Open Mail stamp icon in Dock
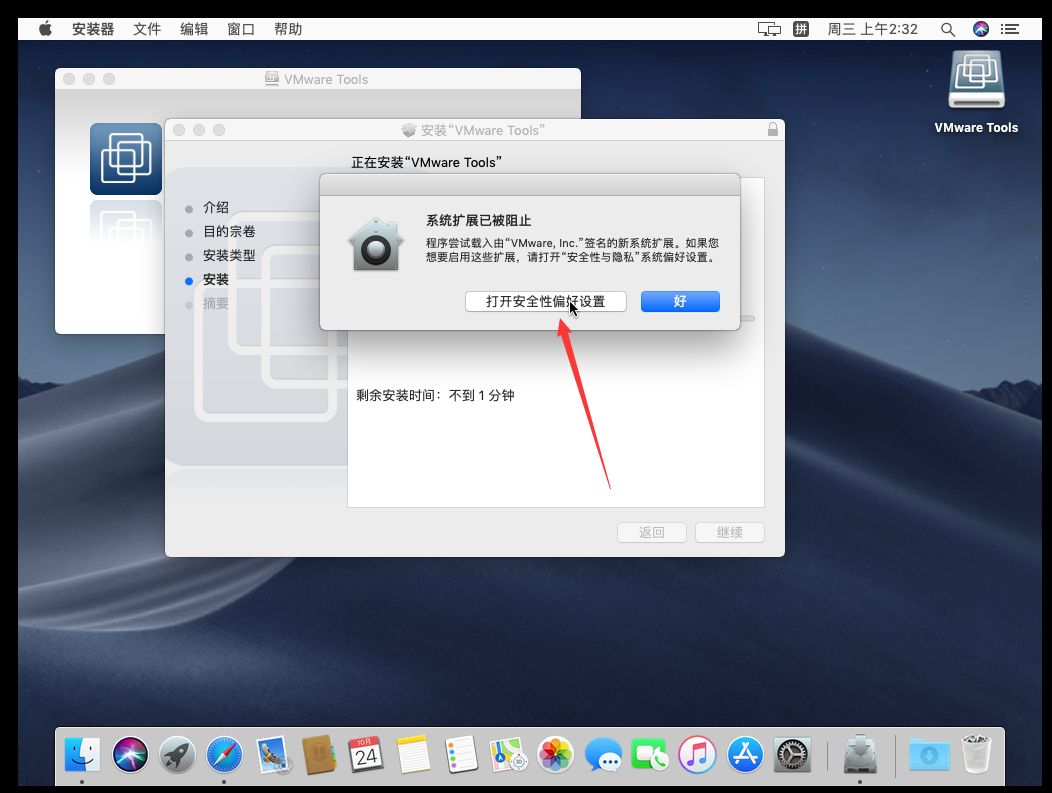 [272, 755]
